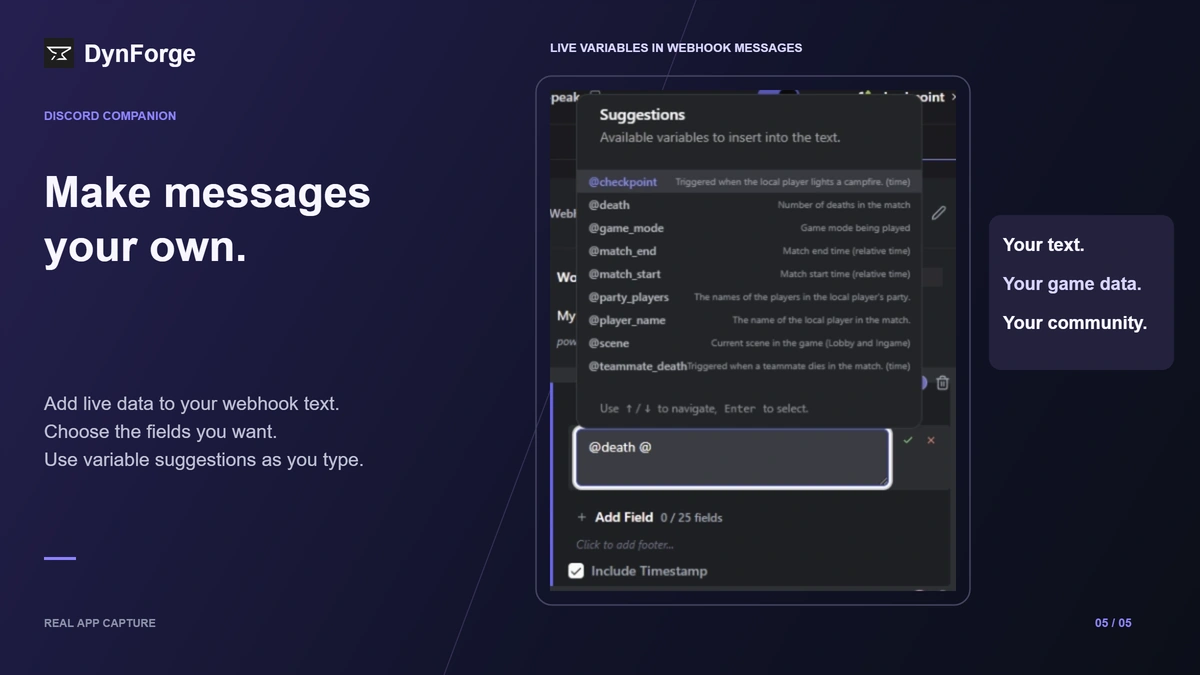Click the pencil edit icon beside the webhook

tap(938, 213)
